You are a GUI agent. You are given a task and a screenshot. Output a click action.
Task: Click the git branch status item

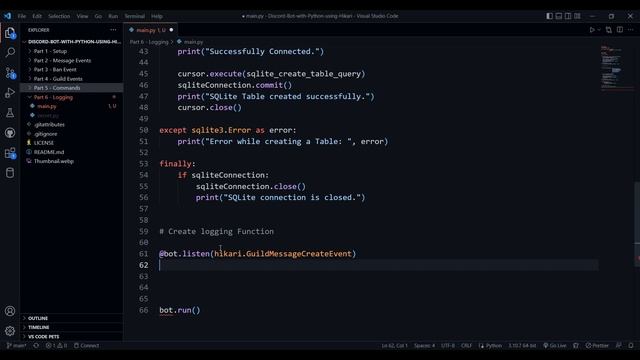[x=16, y=346]
